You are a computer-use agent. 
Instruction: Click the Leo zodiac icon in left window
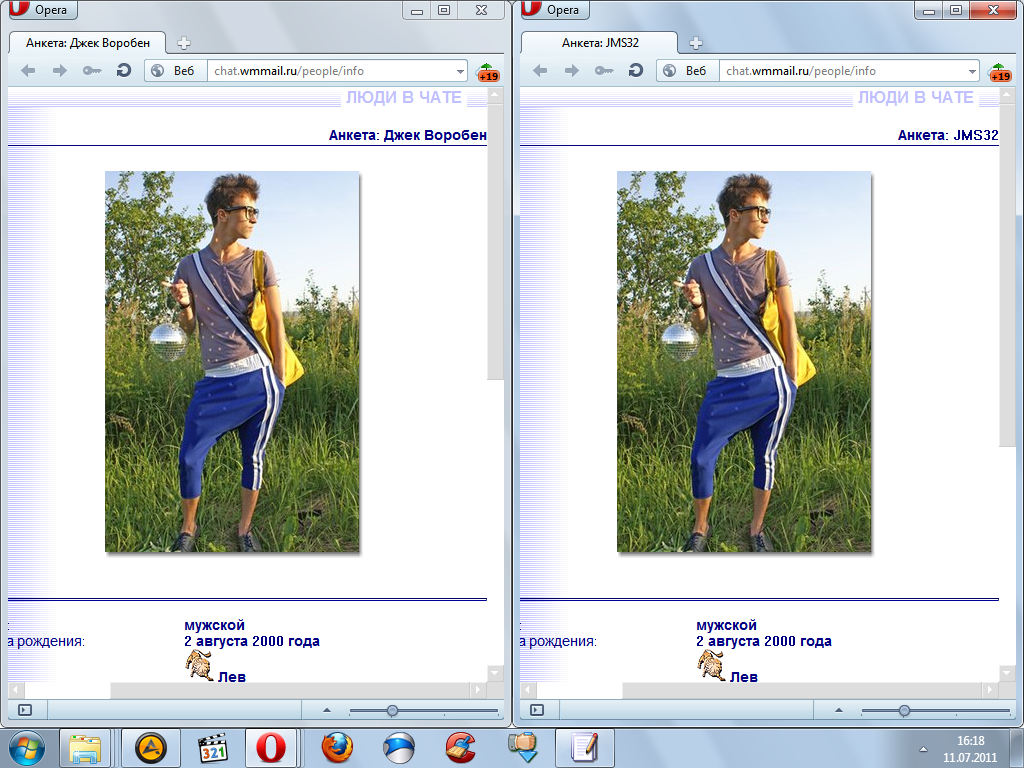click(199, 666)
